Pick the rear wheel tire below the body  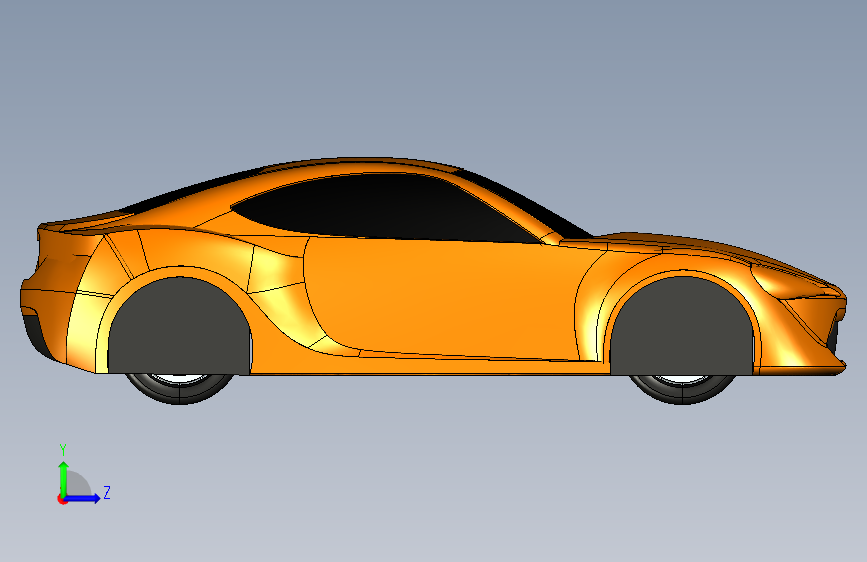(179, 389)
